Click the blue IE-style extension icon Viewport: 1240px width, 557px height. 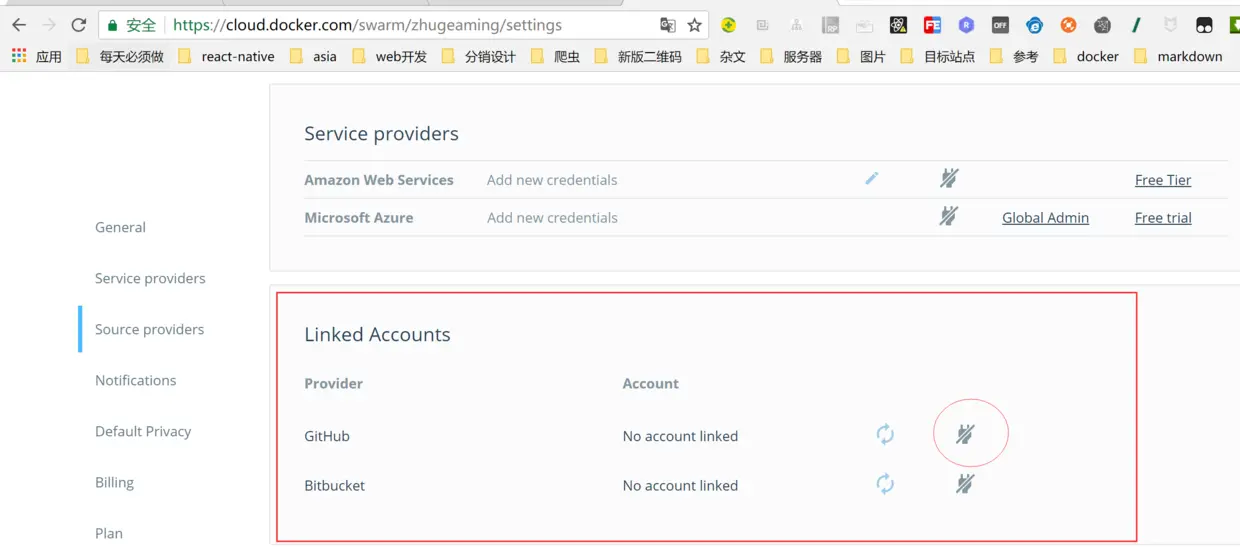[x=1034, y=25]
